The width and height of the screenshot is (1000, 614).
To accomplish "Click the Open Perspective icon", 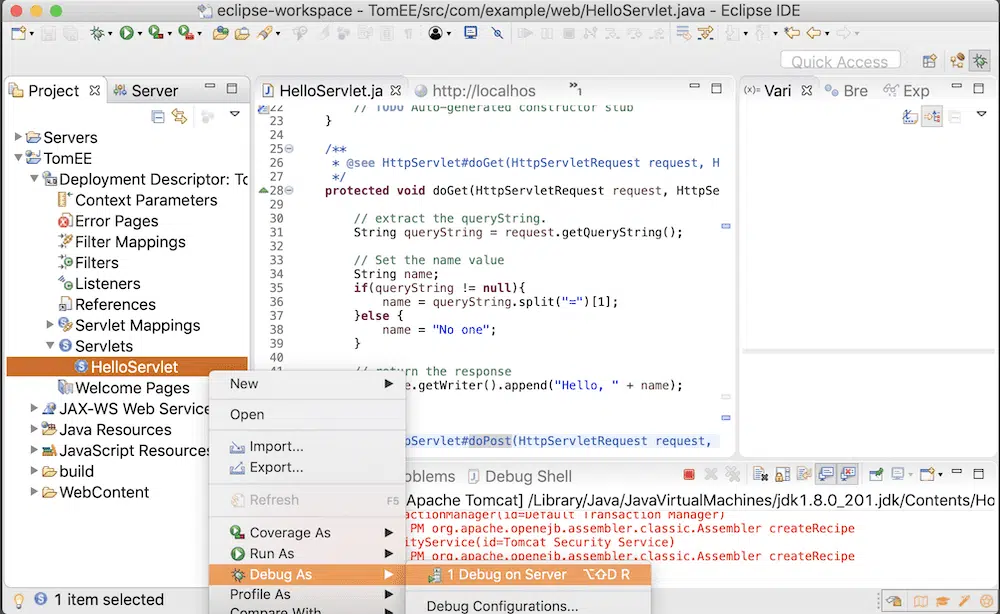I will 930,61.
